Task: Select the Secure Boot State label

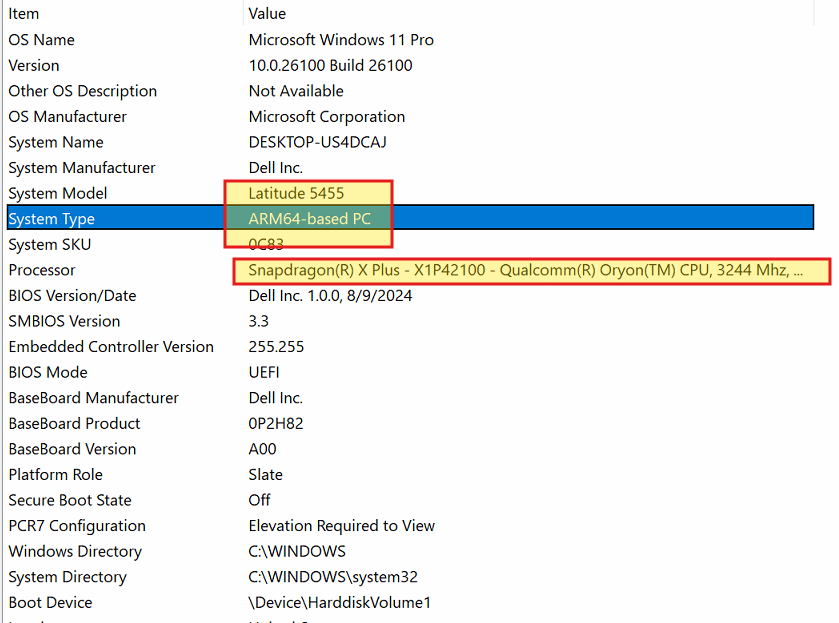Action: point(70,500)
